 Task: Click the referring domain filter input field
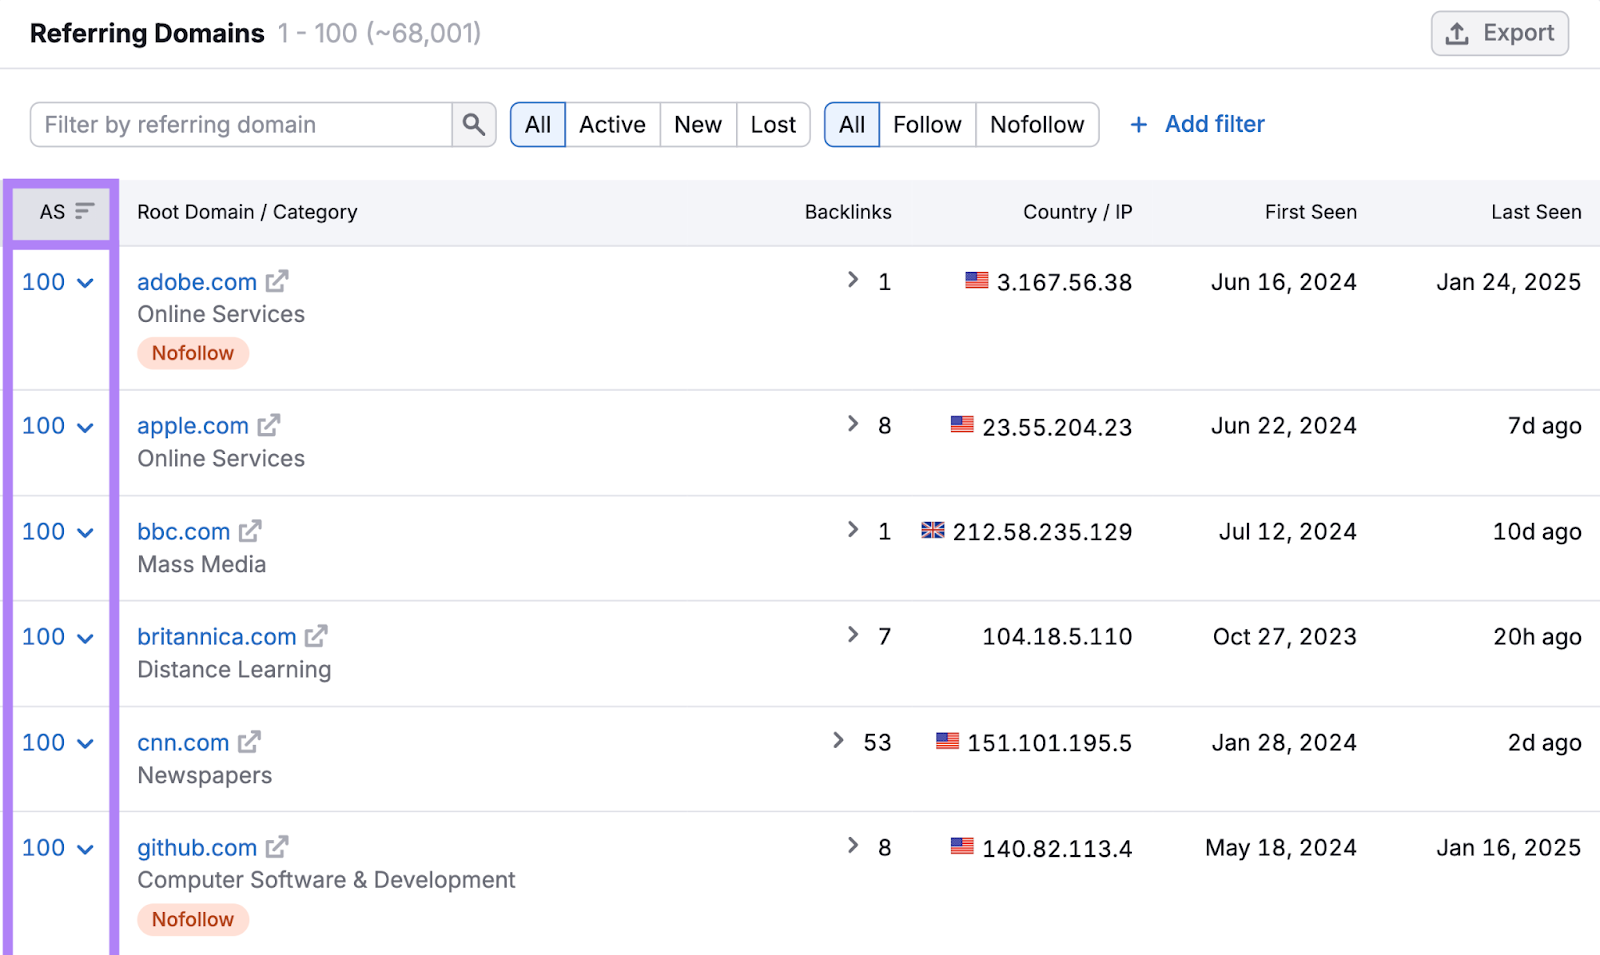pyautogui.click(x=240, y=124)
